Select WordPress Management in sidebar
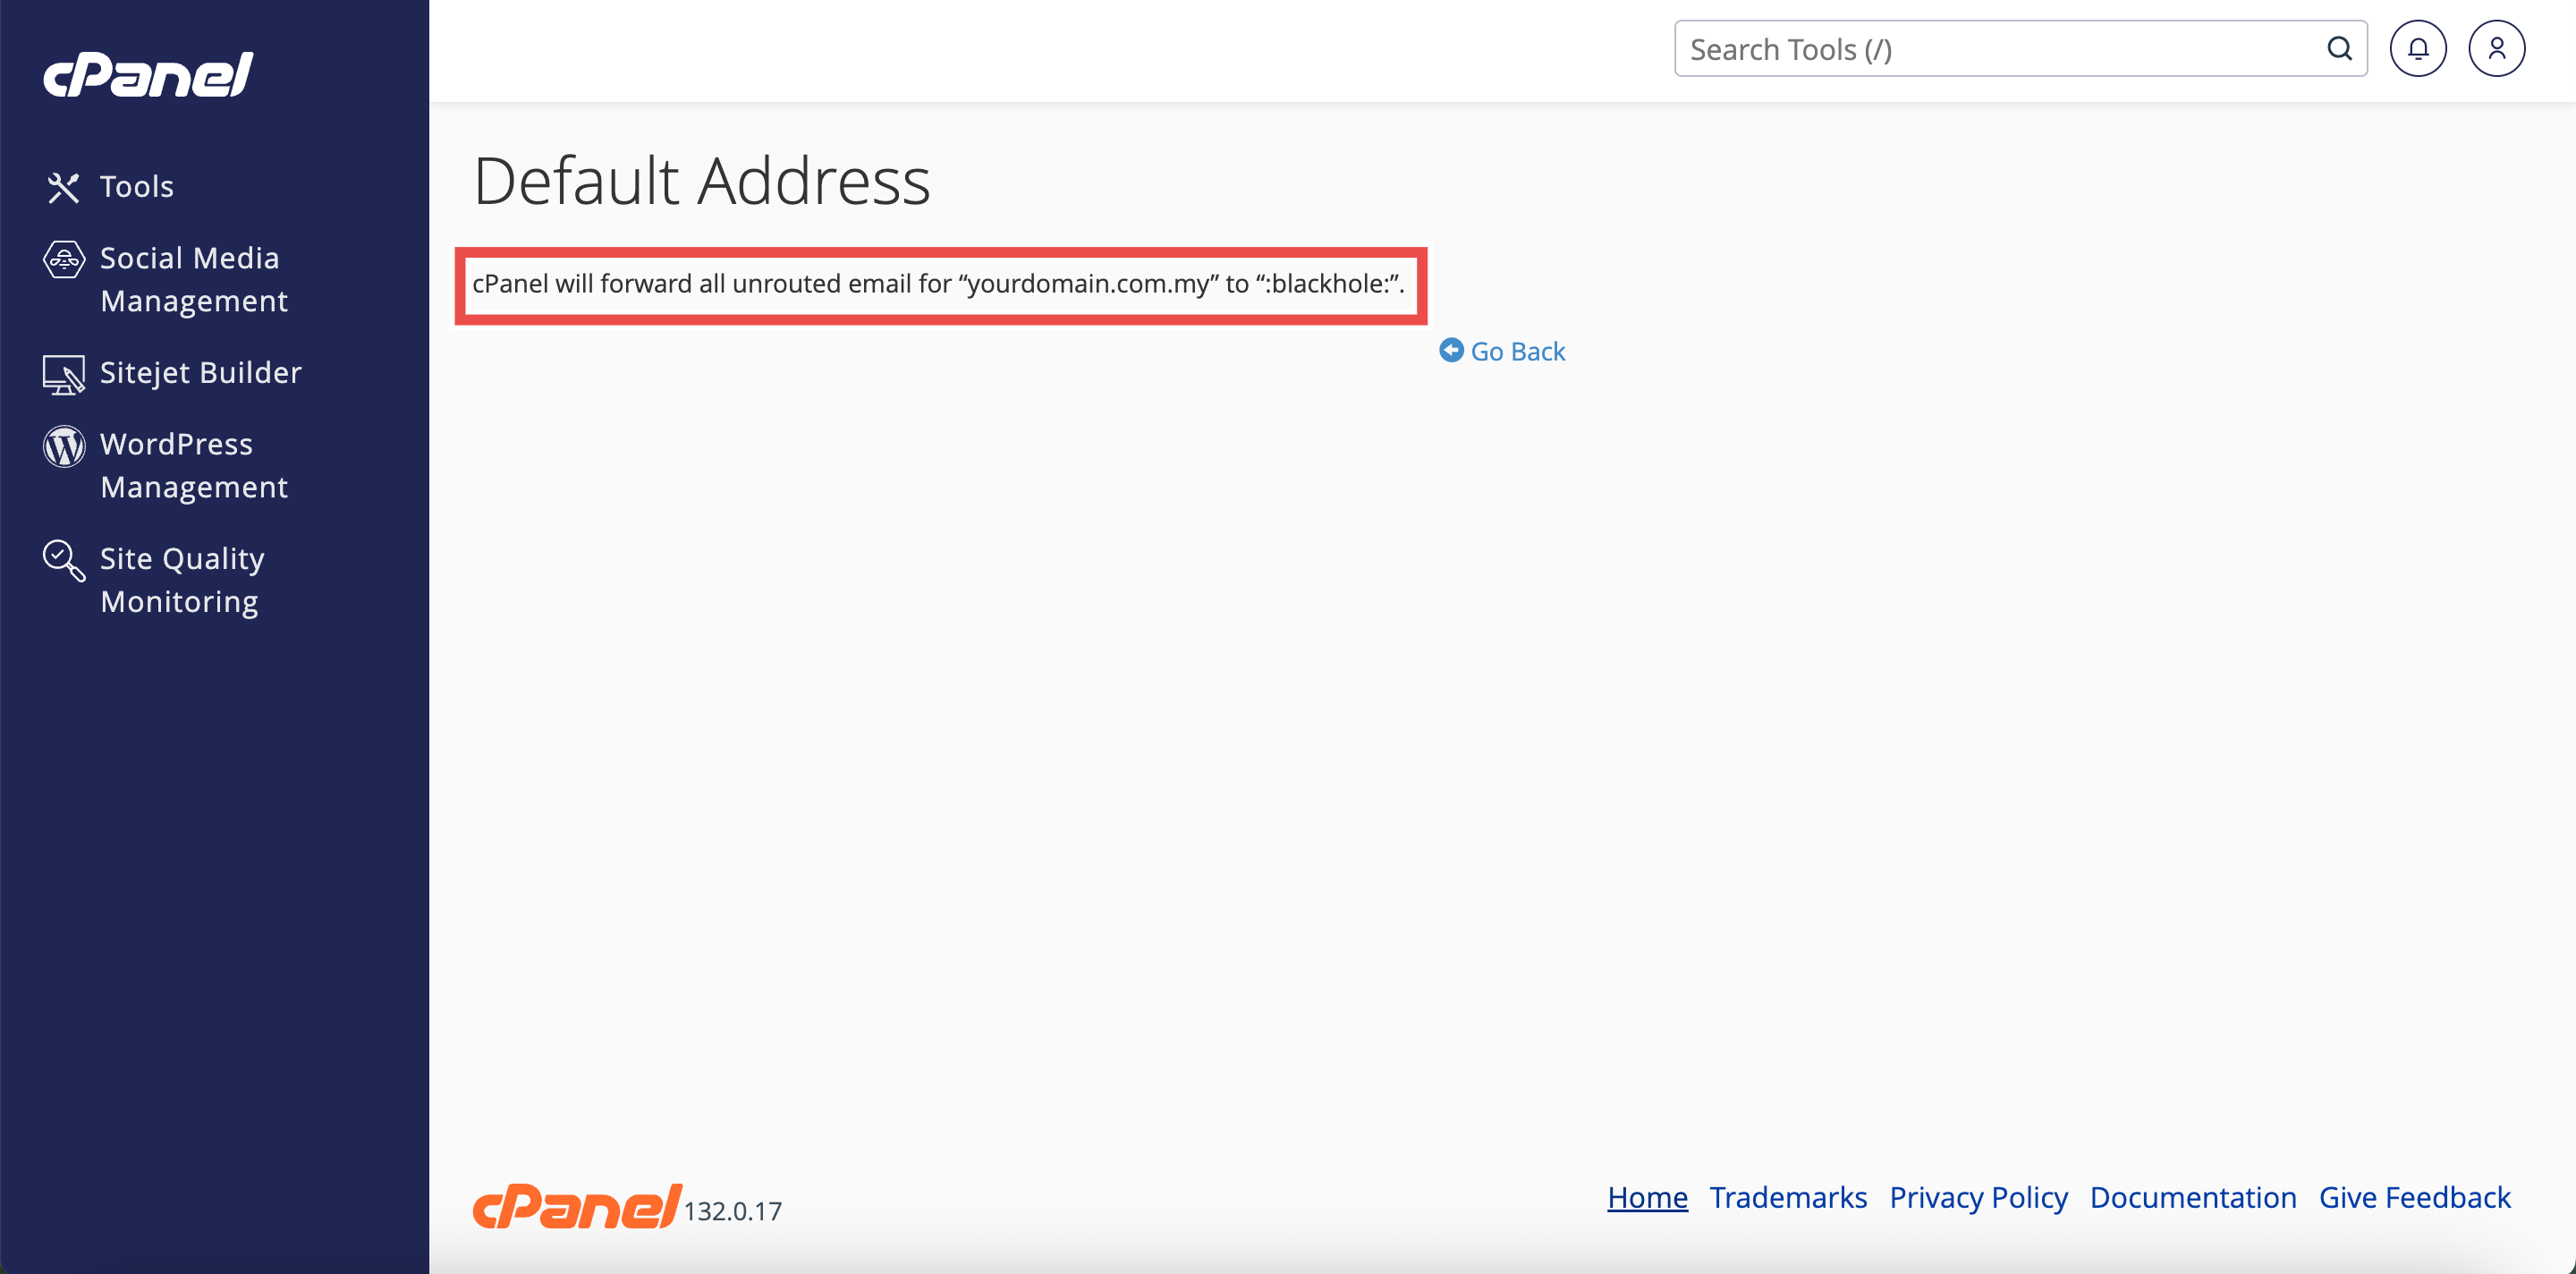Screen dimensions: 2576x1274 tap(193, 466)
